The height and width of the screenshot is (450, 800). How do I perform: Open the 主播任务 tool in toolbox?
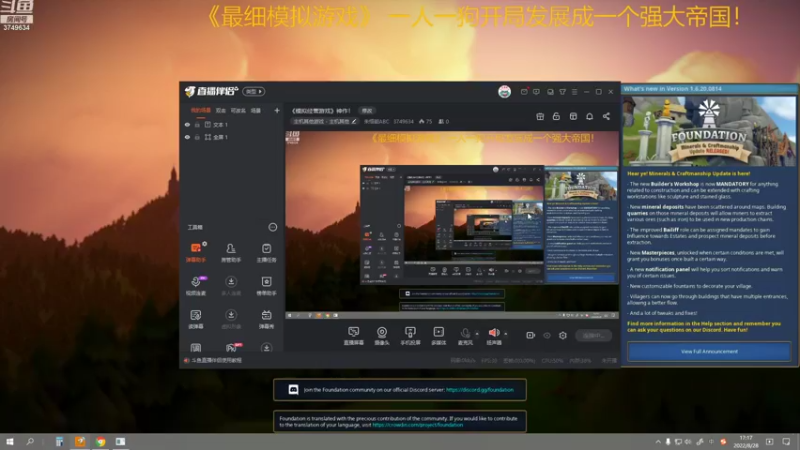click(x=266, y=252)
